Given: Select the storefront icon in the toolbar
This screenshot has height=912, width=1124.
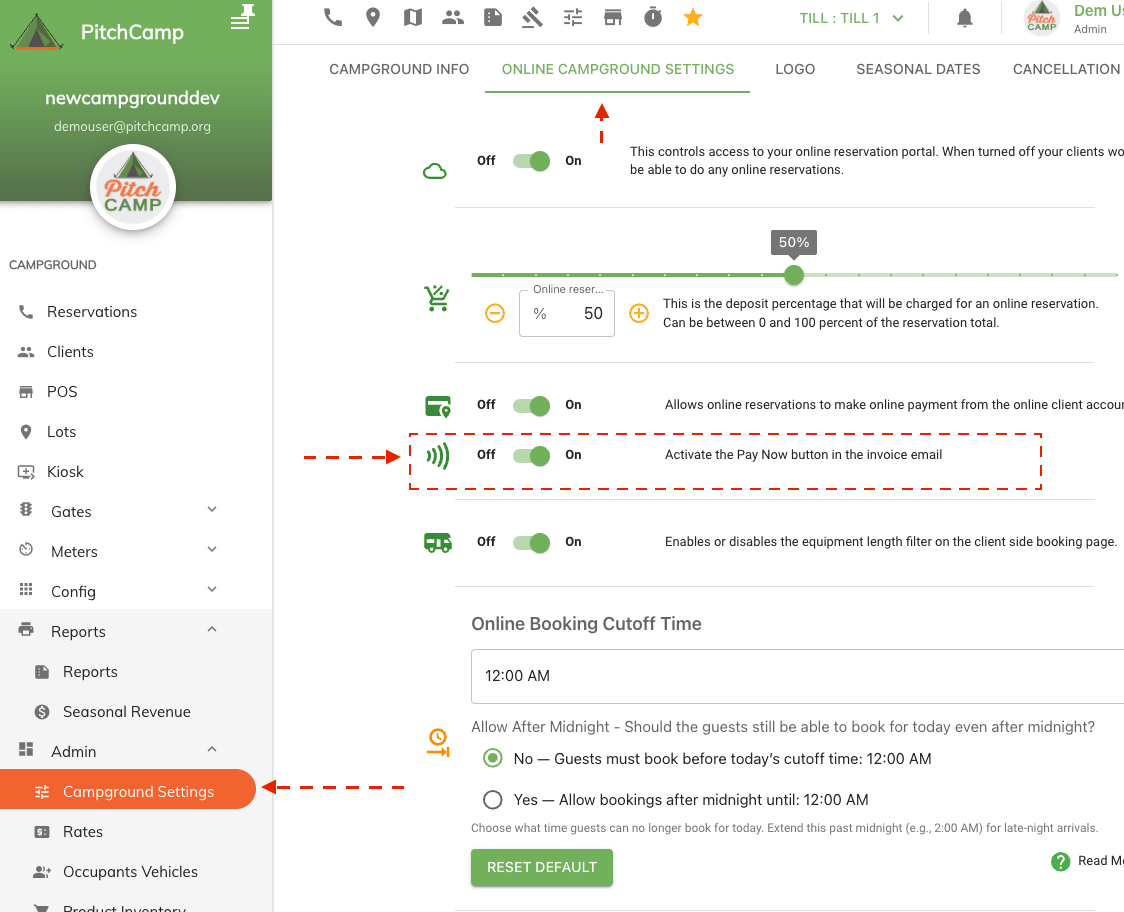Looking at the screenshot, I should click(x=613, y=17).
